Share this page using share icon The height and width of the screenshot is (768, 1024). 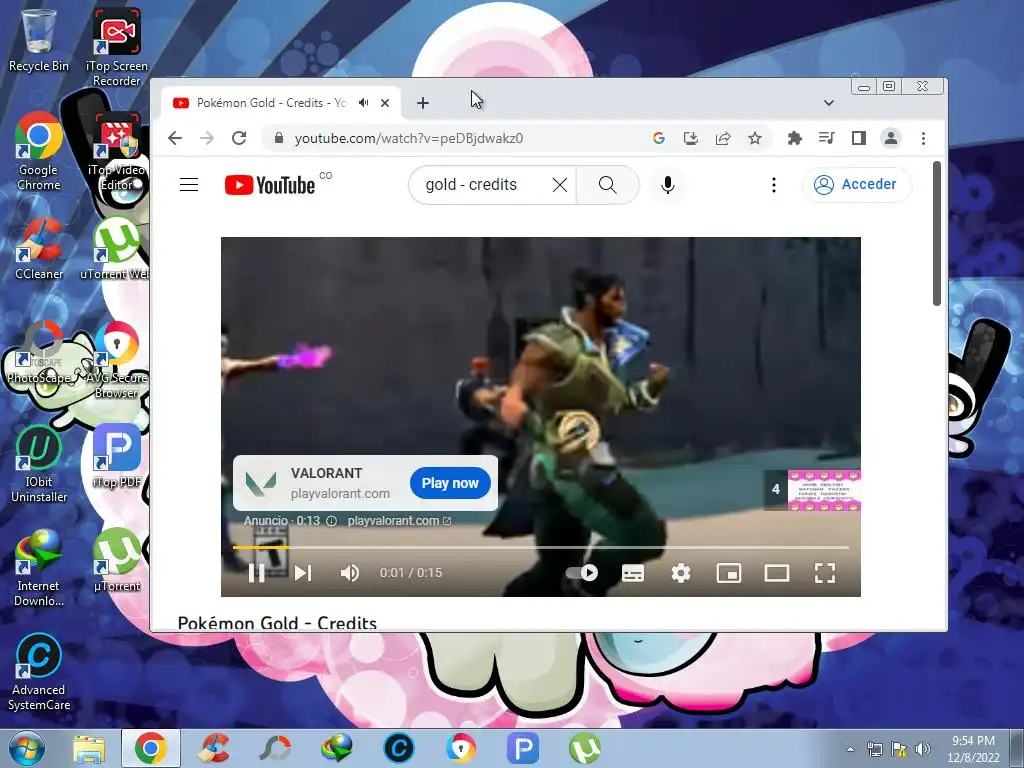pos(722,138)
